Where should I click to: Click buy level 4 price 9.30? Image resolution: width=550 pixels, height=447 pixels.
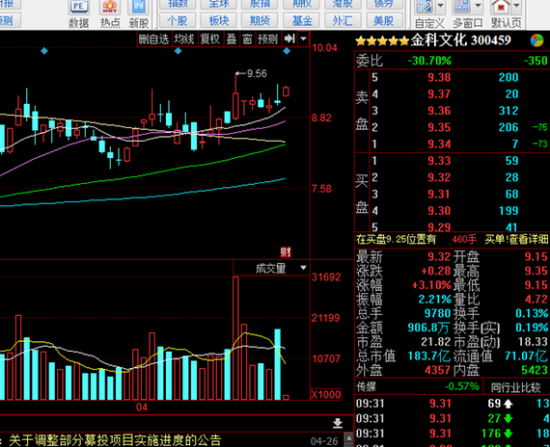439,211
